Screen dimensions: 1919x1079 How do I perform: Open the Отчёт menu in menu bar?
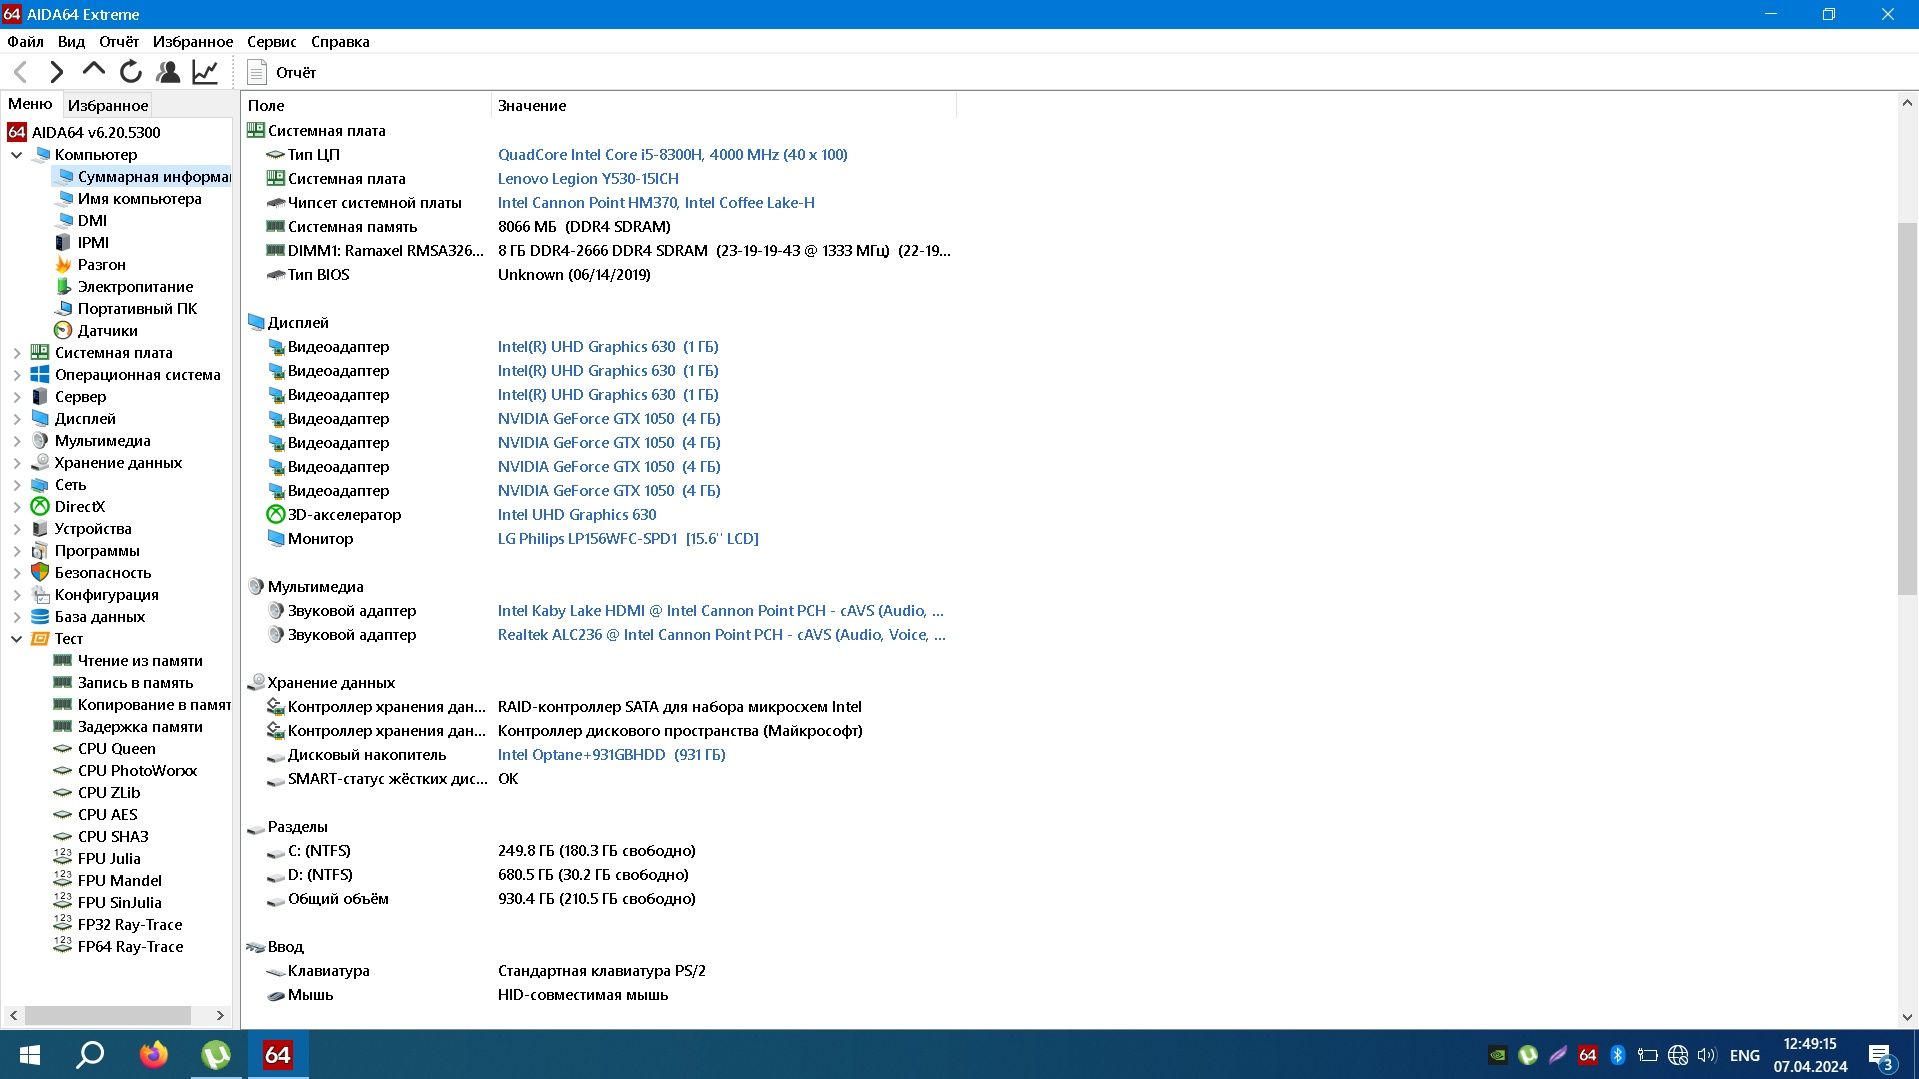coord(119,42)
